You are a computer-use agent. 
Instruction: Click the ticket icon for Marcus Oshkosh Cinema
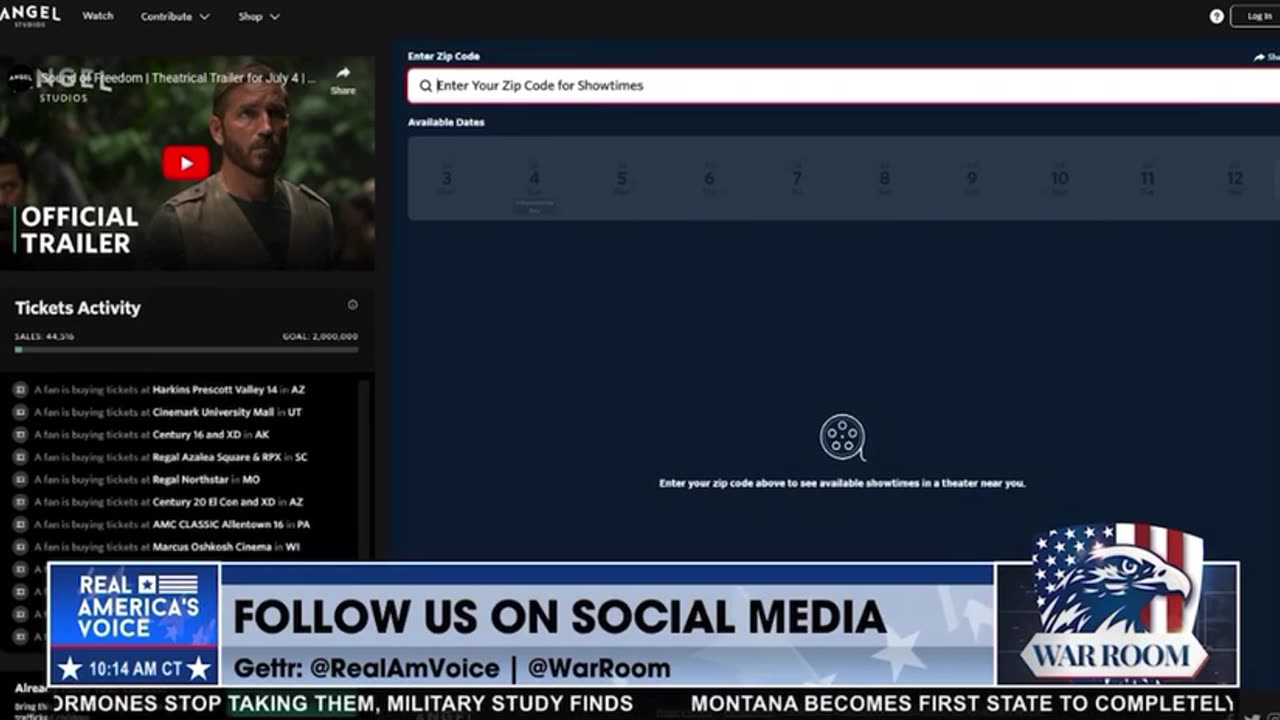20,547
